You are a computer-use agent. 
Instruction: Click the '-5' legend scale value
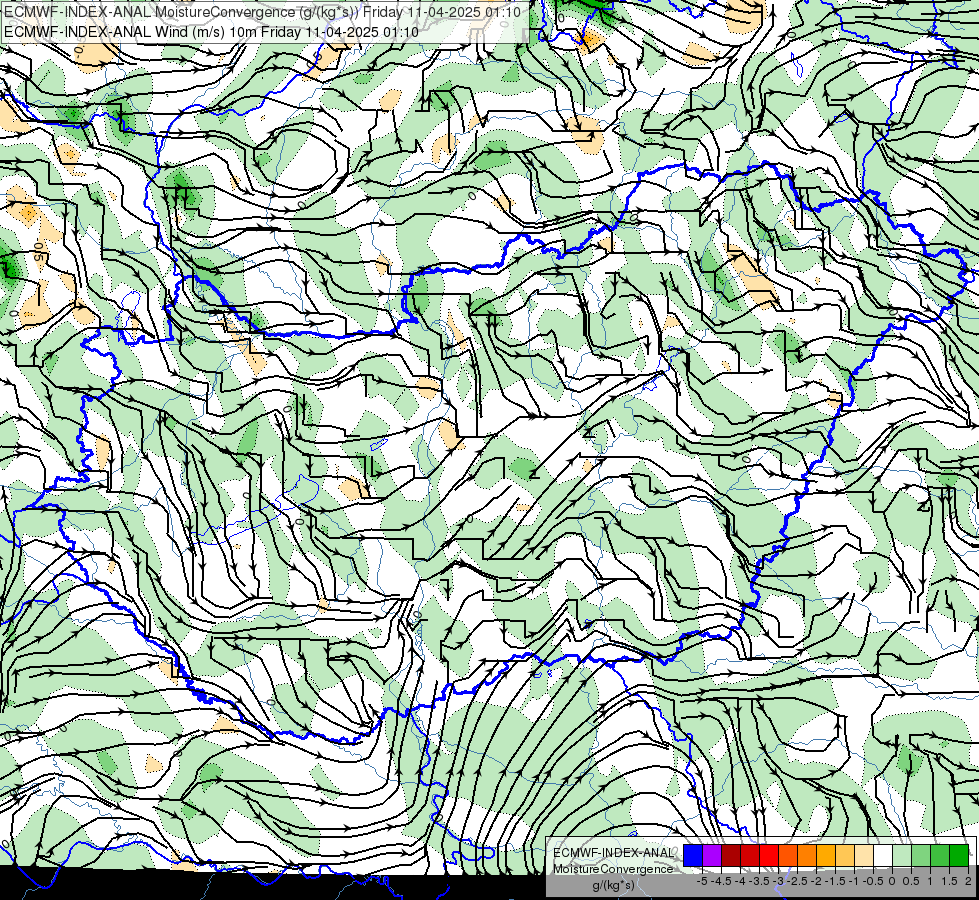click(702, 881)
